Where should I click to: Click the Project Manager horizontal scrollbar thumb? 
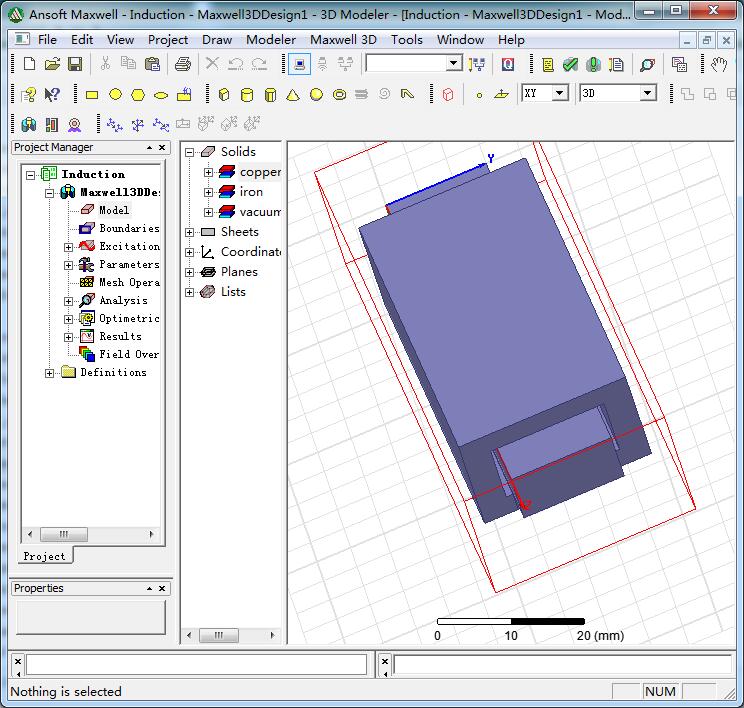click(64, 534)
